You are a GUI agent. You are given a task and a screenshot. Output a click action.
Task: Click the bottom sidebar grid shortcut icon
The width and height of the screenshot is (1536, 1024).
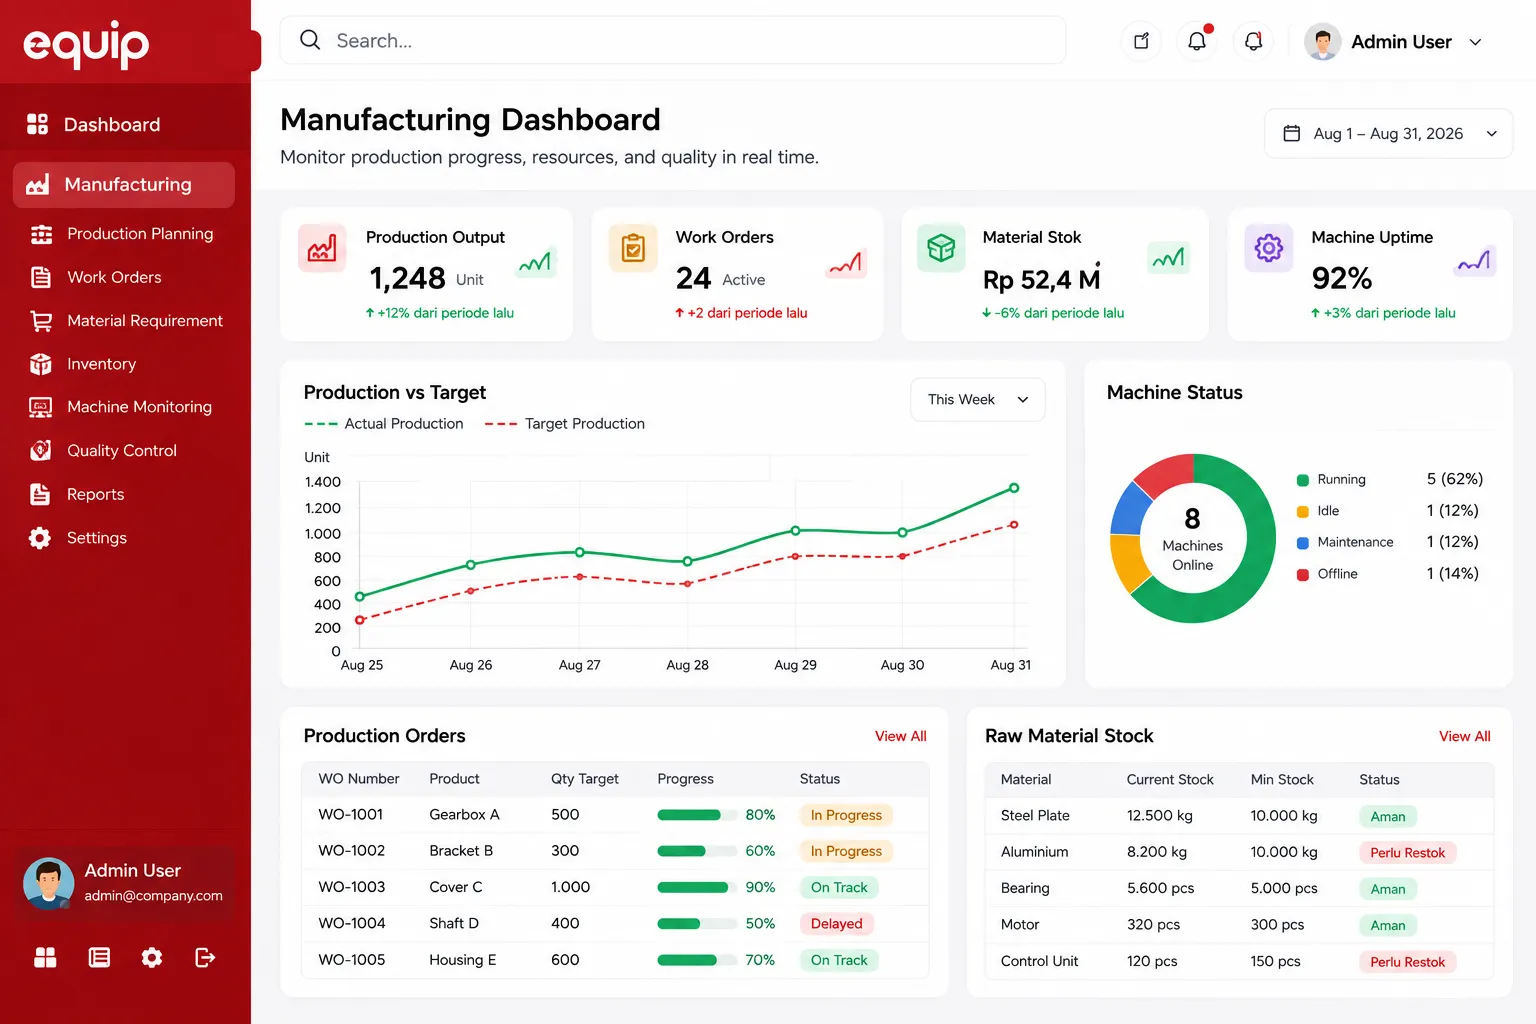[45, 958]
